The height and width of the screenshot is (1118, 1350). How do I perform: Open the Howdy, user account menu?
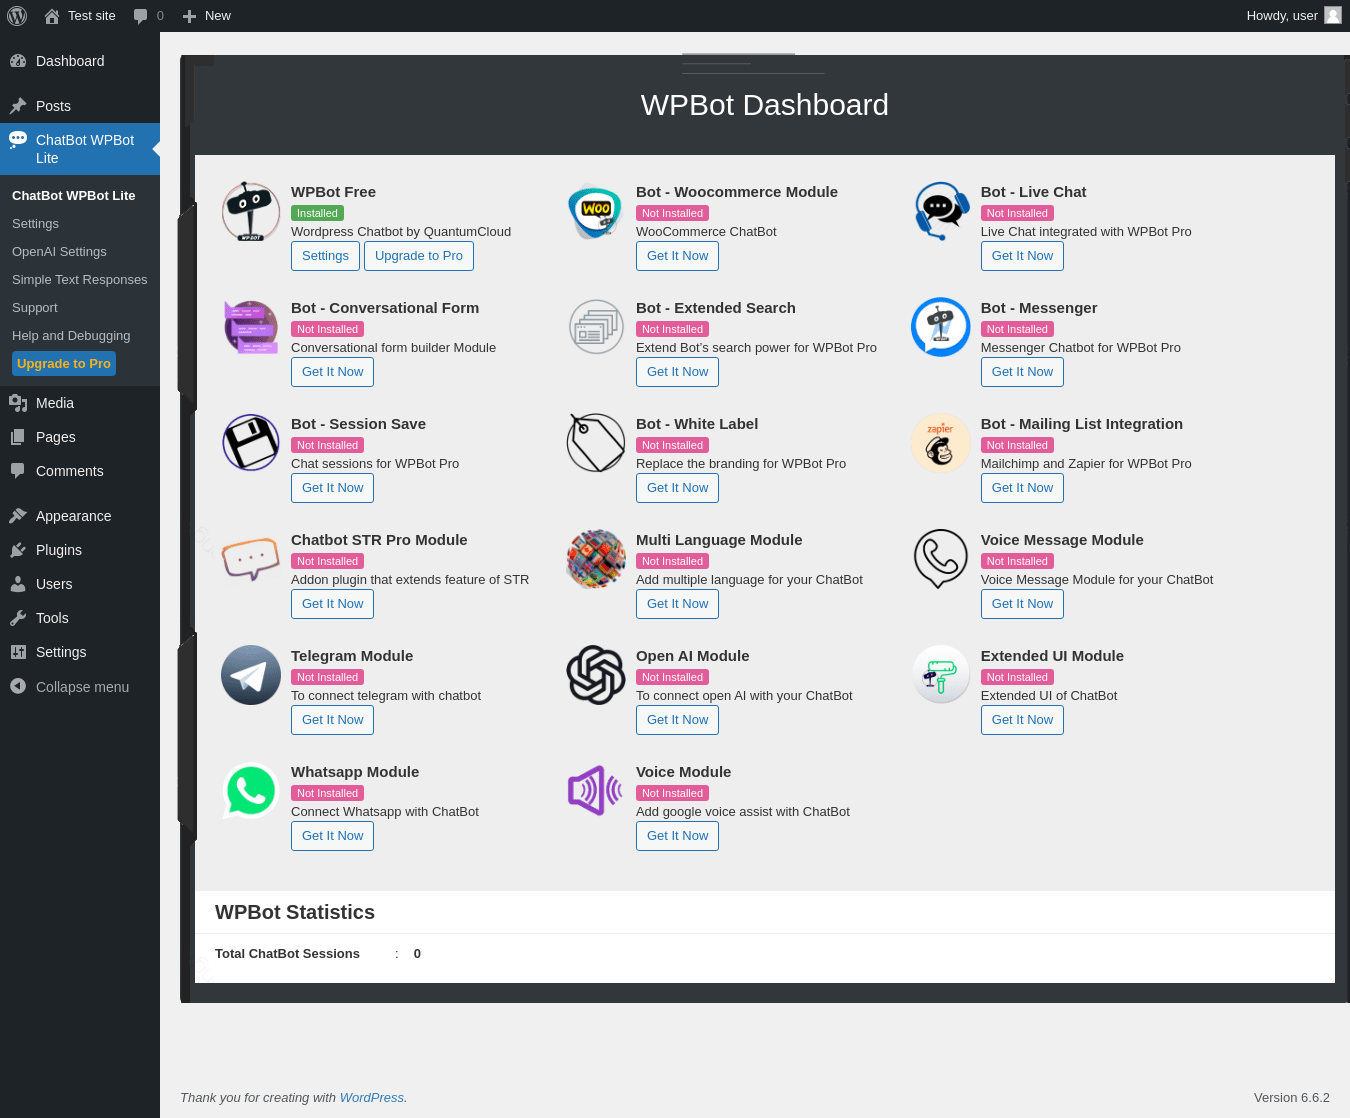(x=1294, y=15)
